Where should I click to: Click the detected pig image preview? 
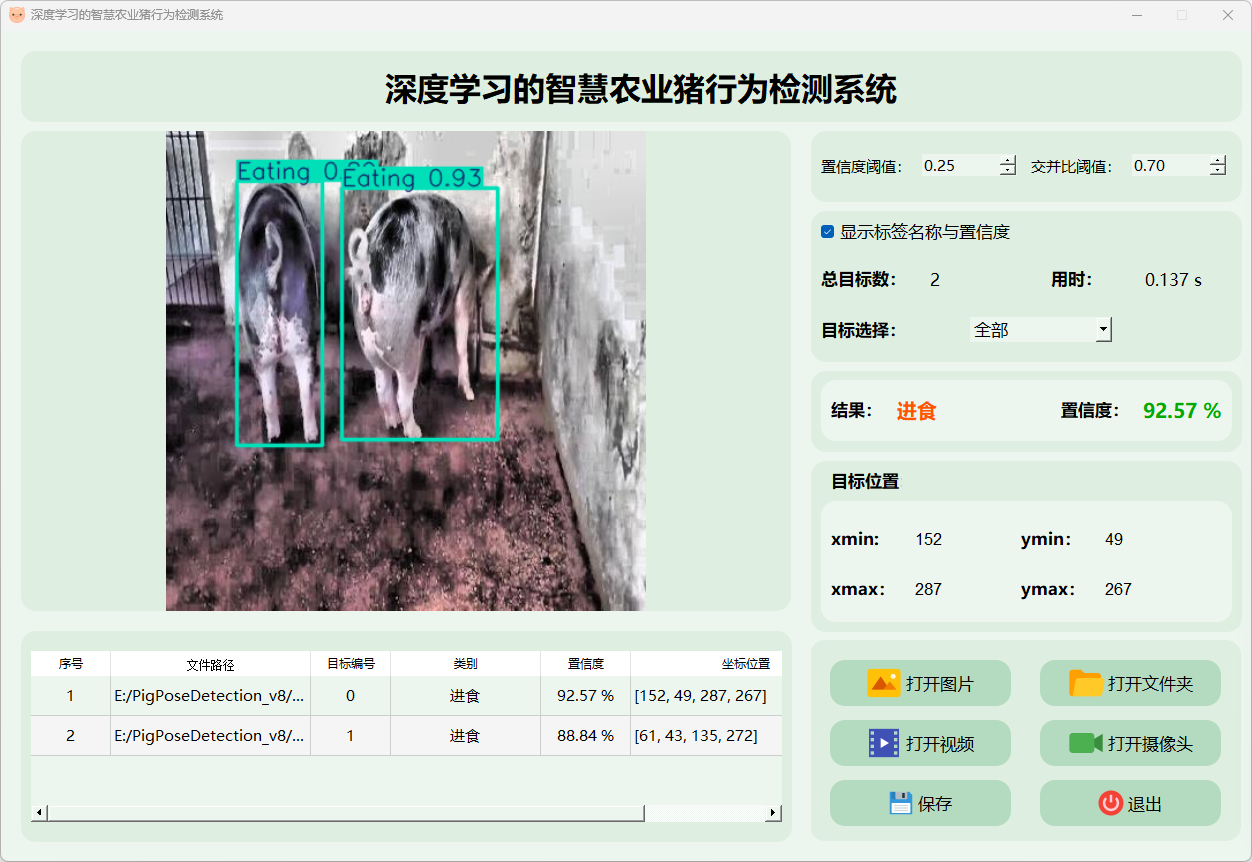(x=405, y=370)
